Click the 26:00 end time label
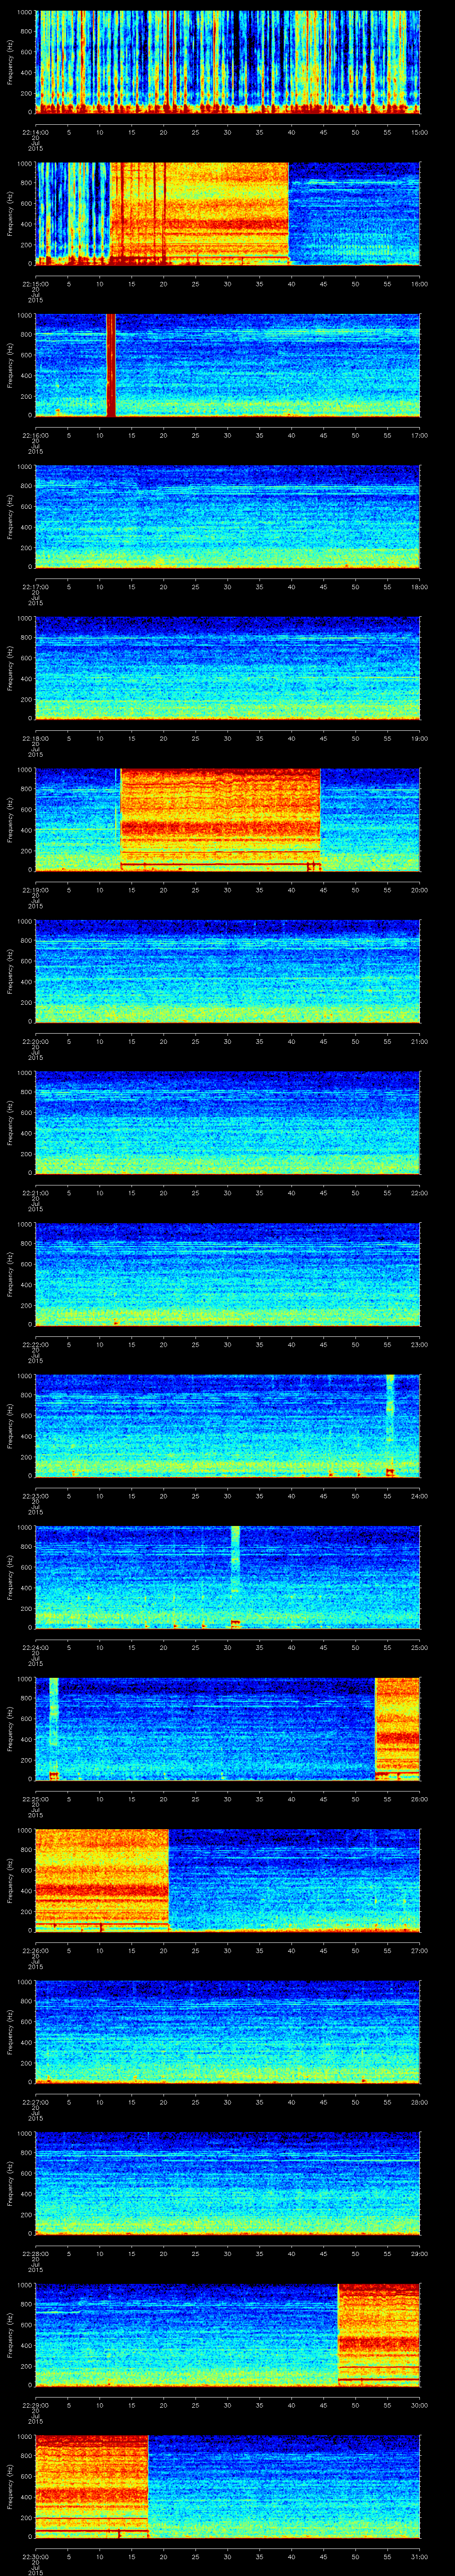455x2576 pixels. click(x=419, y=1798)
